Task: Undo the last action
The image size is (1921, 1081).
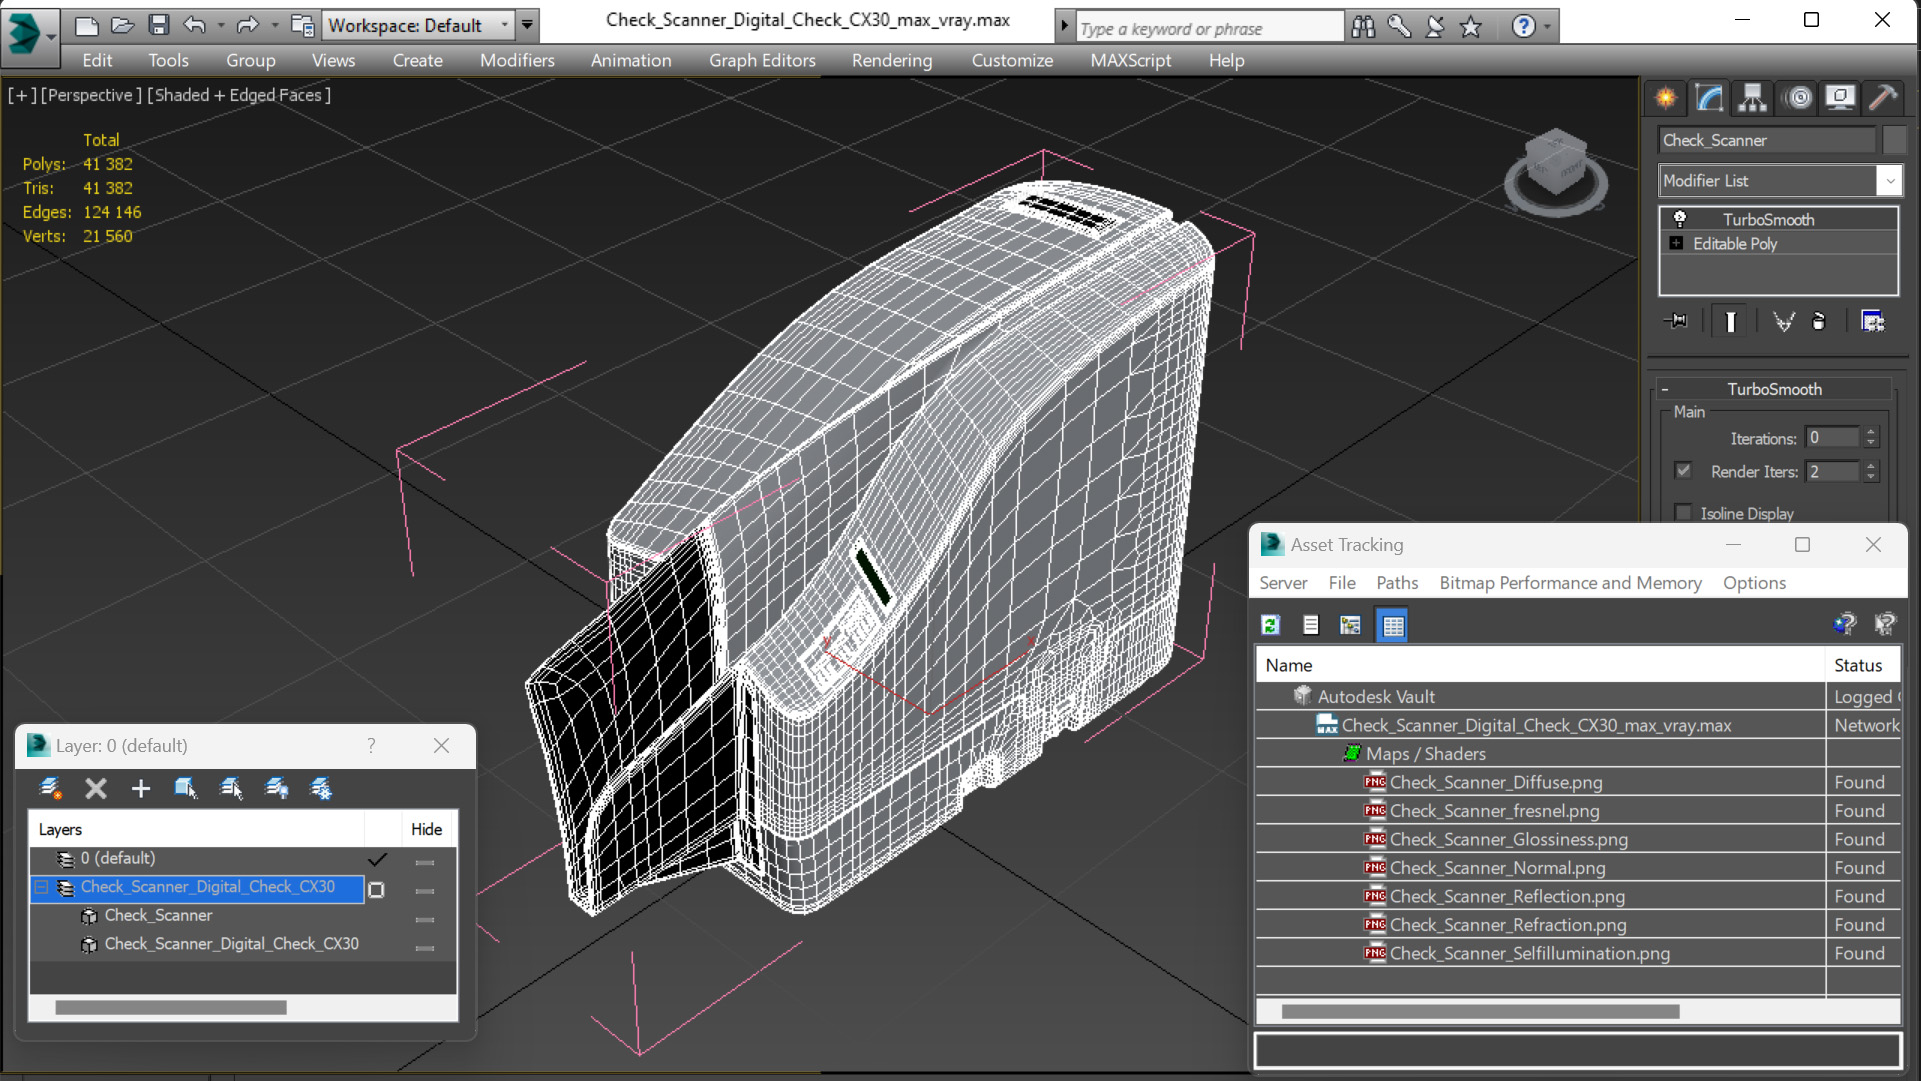Action: pyautogui.click(x=195, y=25)
